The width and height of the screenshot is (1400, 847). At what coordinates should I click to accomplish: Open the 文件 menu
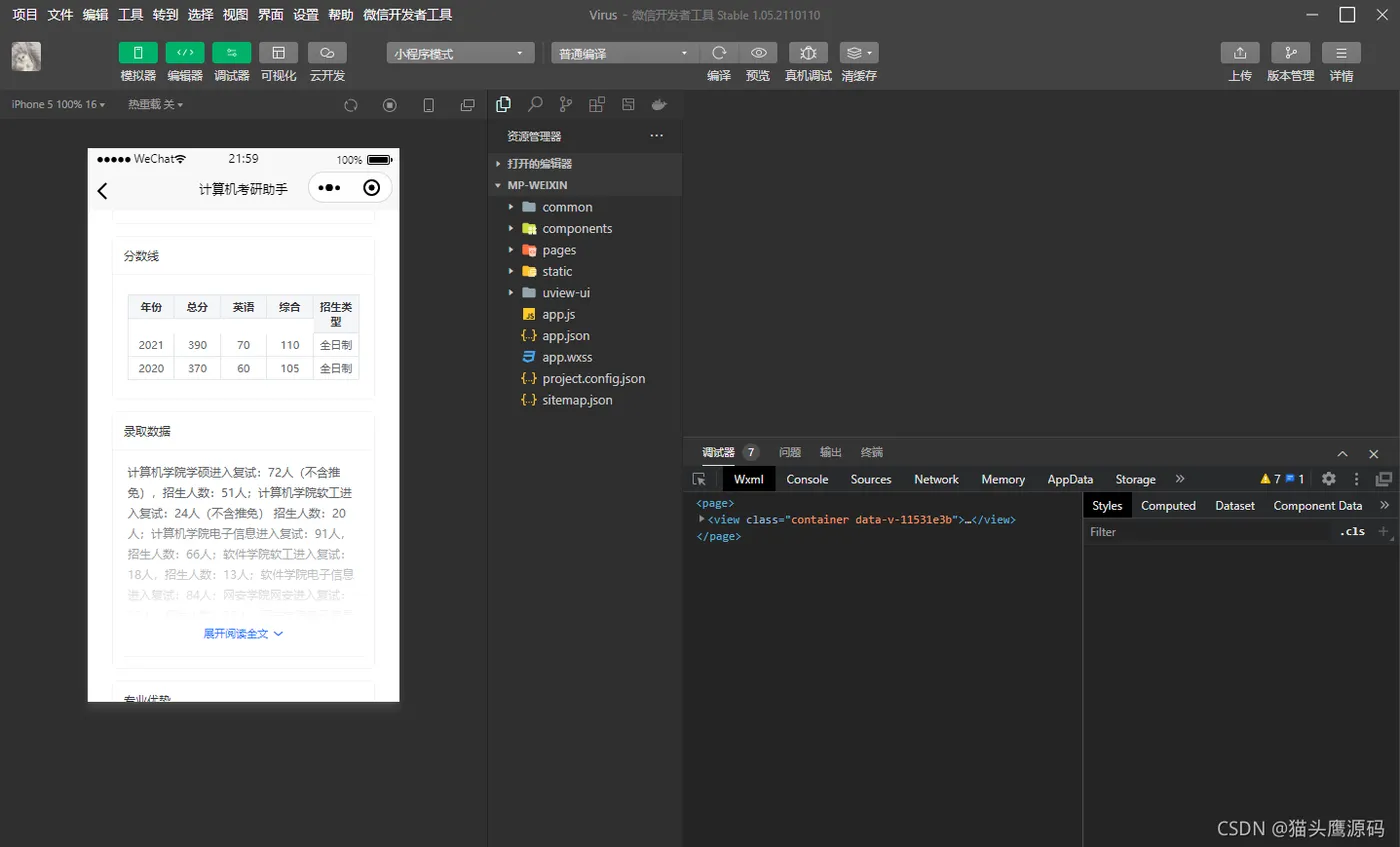tap(60, 15)
